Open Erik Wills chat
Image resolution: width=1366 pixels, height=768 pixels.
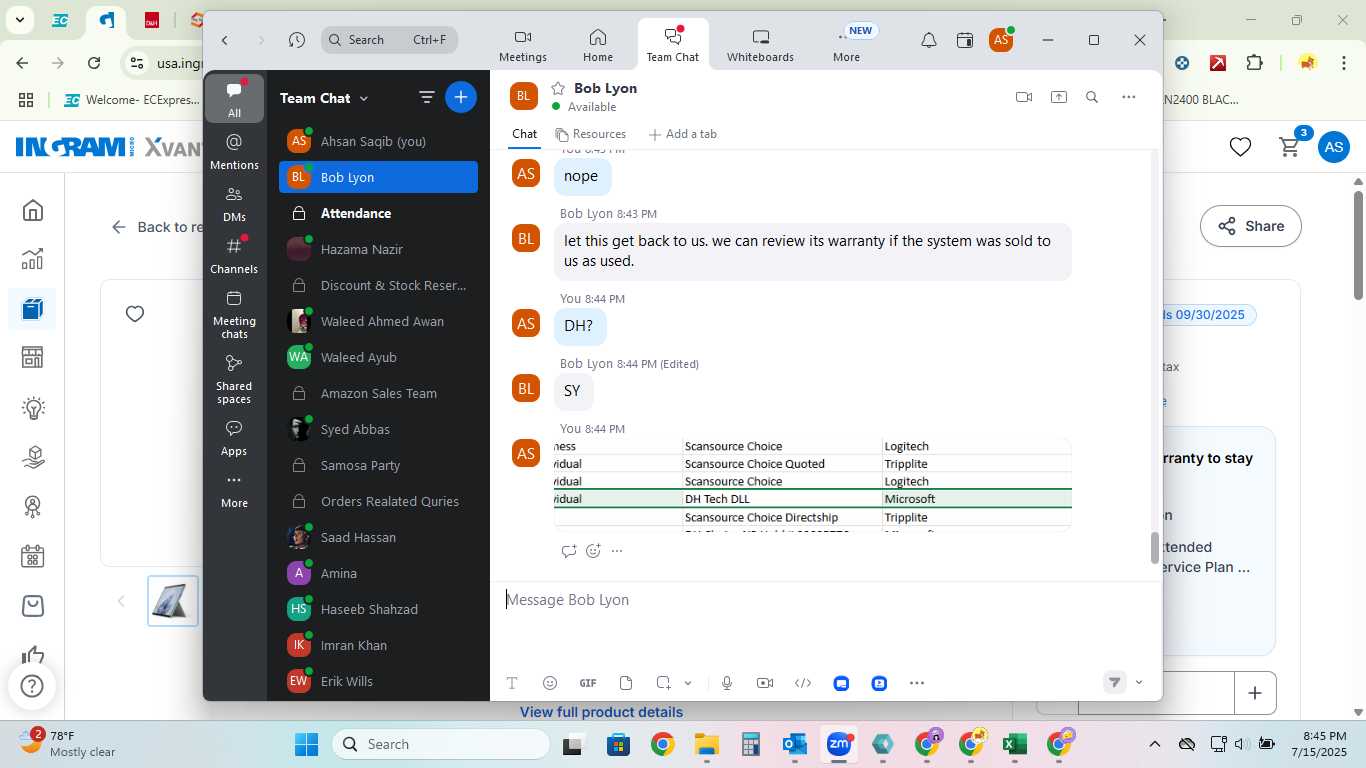pos(378,681)
